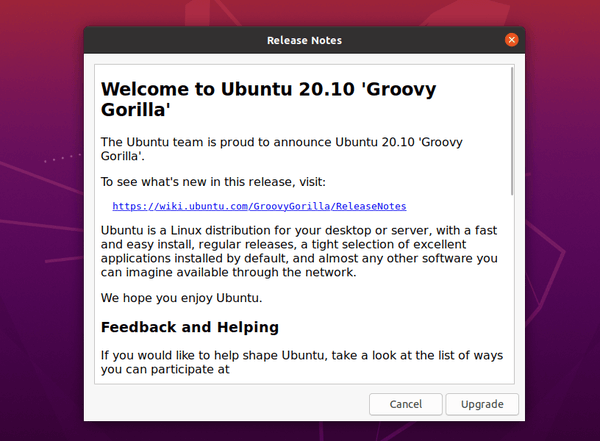
Task: Click the 'you can participate at' line
Action: point(165,370)
